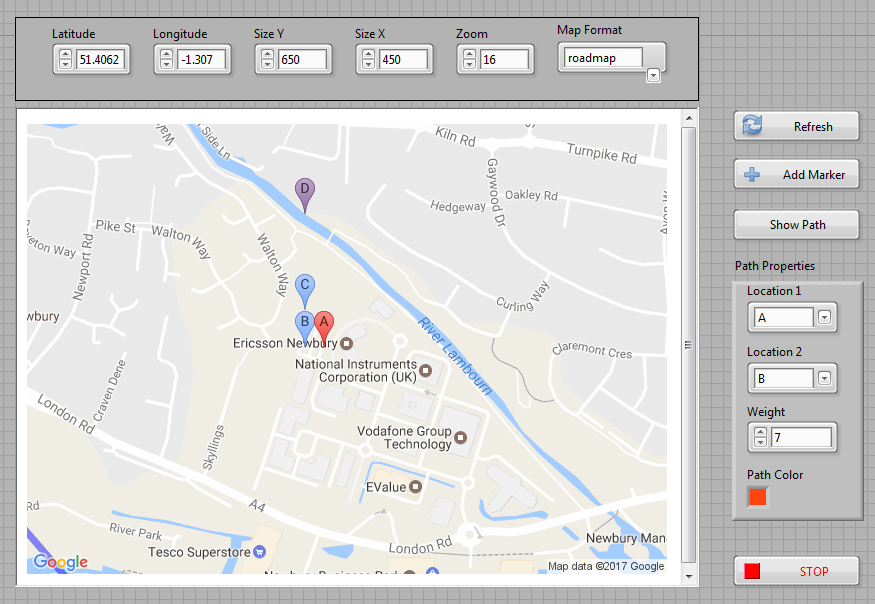Click the Zoom input field
The width and height of the screenshot is (875, 604).
[x=504, y=59]
